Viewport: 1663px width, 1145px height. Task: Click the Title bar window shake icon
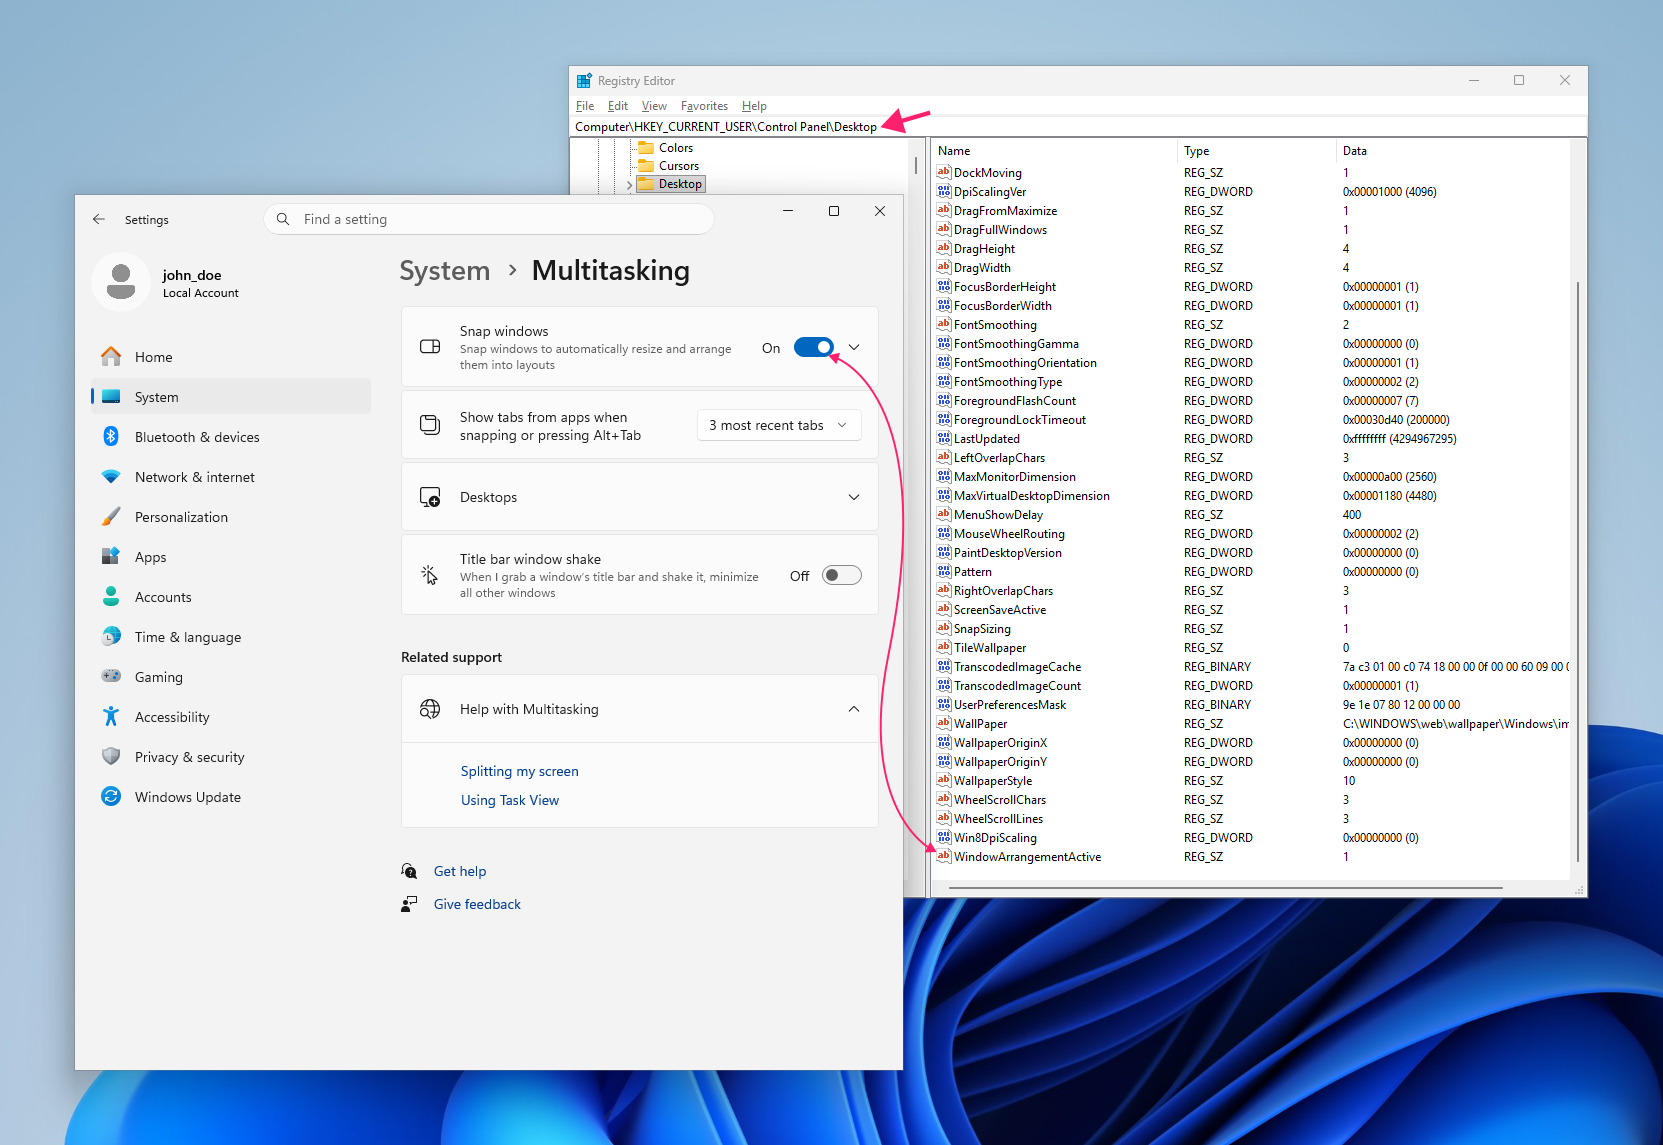pyautogui.click(x=430, y=575)
